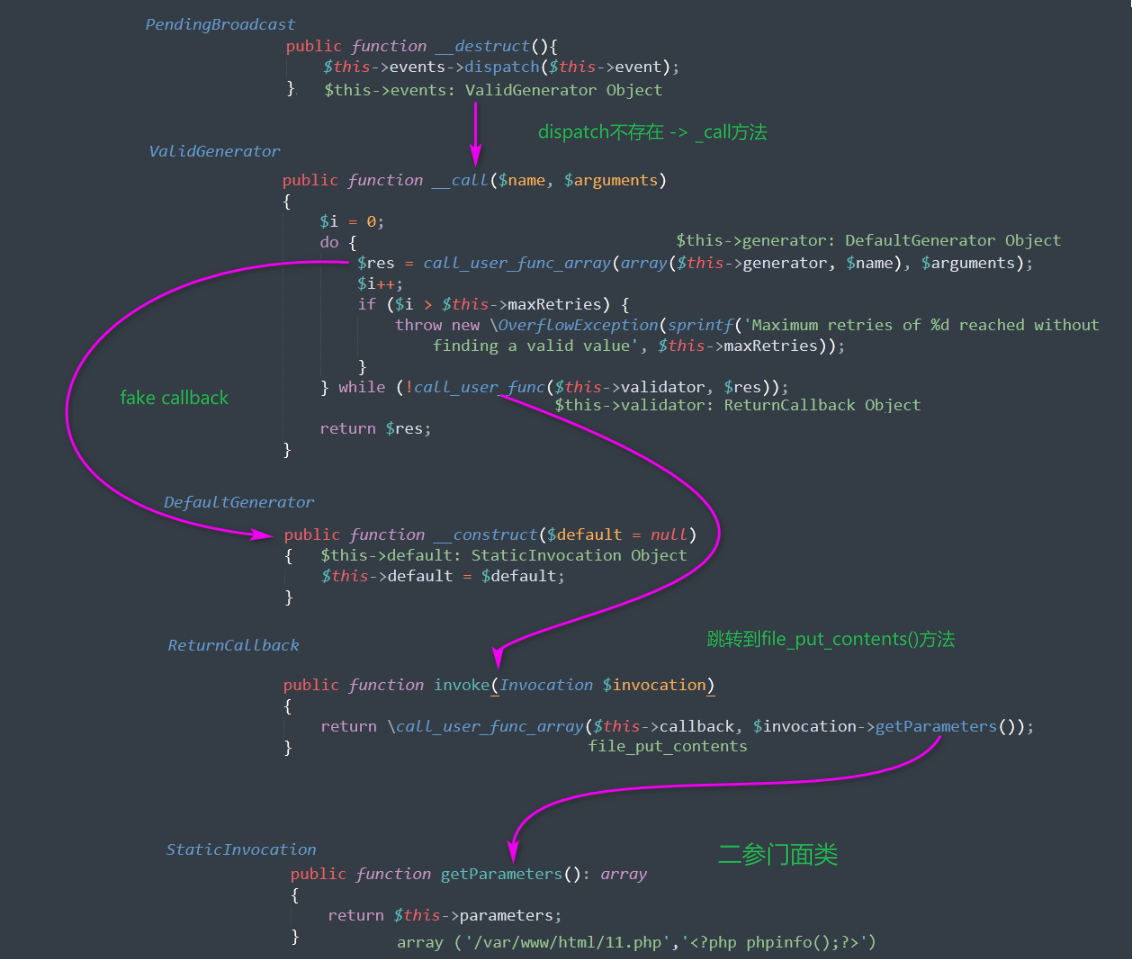Viewport: 1132px width, 959px height.
Task: Click the green '二参门面类' annotation
Action: pyautogui.click(x=778, y=855)
